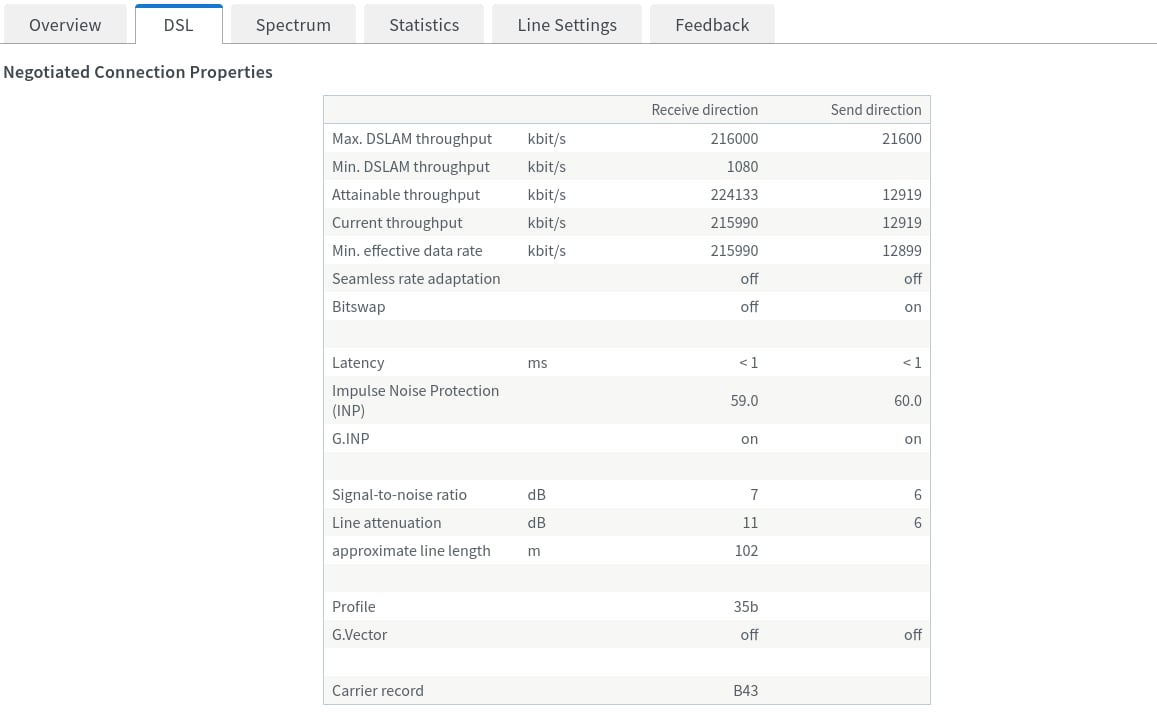Click Bitswap send direction 'on' value
The image size is (1157, 712).
[912, 307]
